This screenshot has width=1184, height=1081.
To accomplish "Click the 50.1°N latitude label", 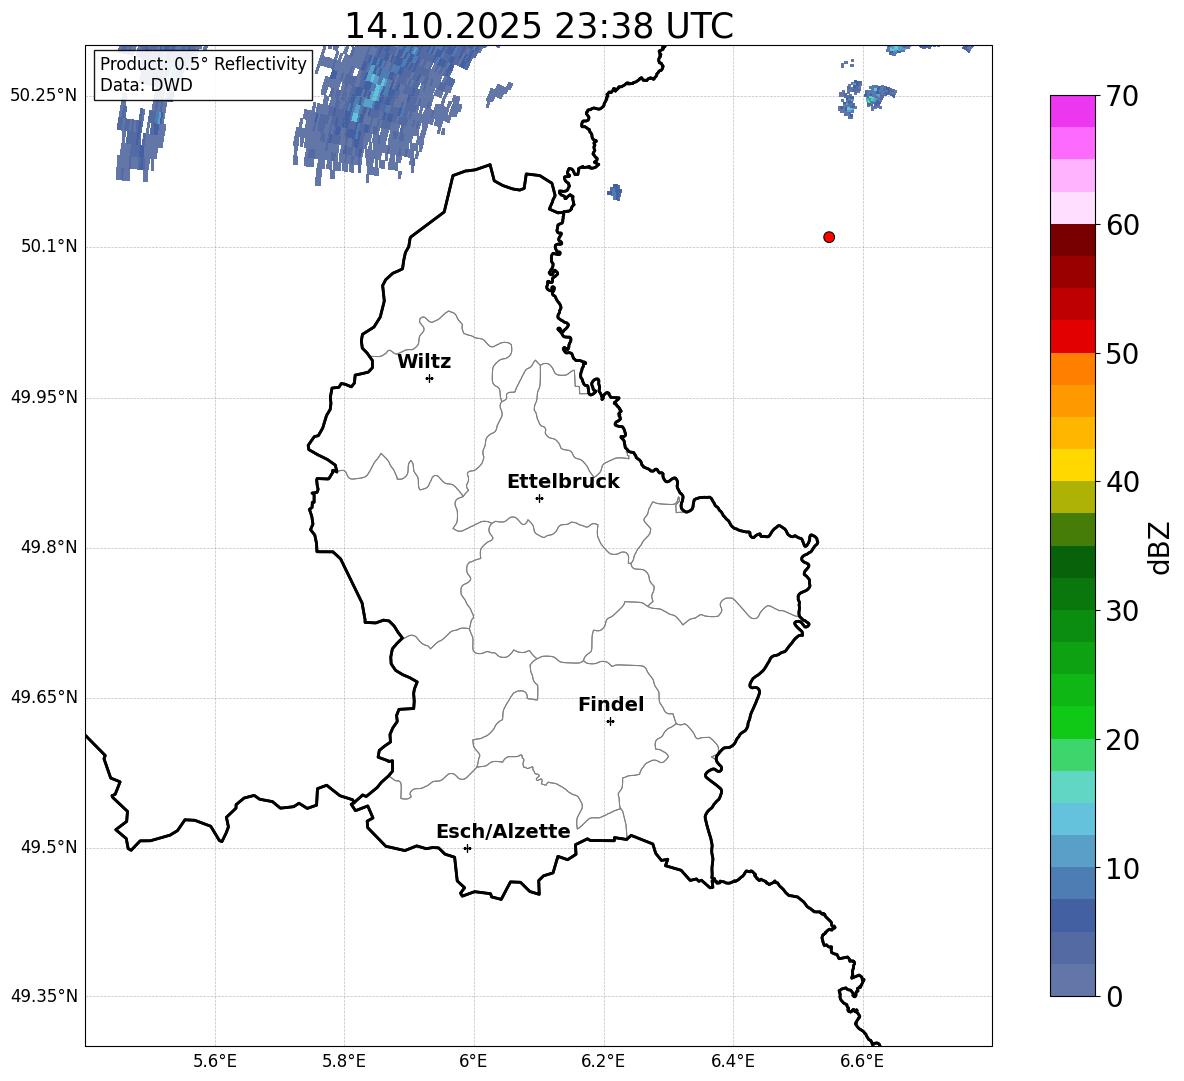I will pyautogui.click(x=50, y=246).
